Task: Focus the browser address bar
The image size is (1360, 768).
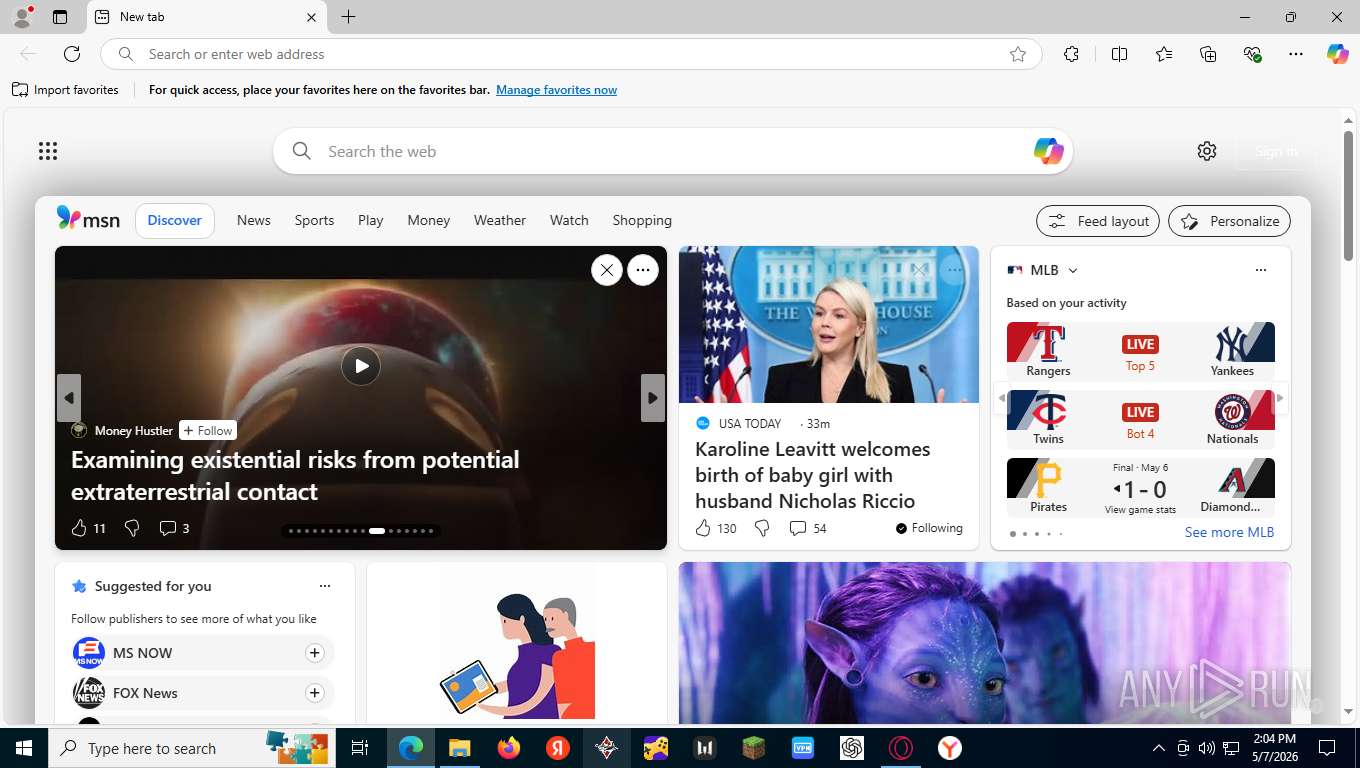Action: 570,54
